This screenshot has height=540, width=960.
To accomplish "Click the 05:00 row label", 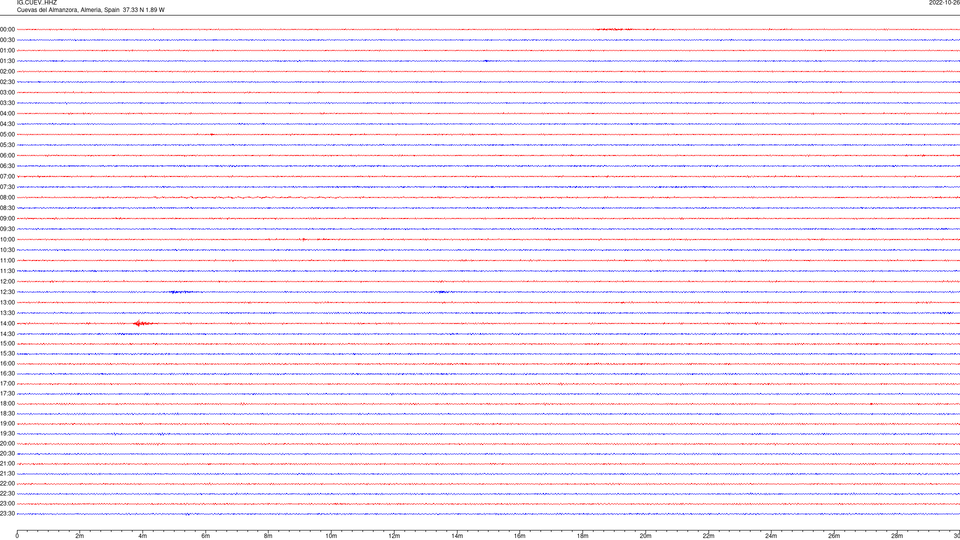I will tap(7, 135).
